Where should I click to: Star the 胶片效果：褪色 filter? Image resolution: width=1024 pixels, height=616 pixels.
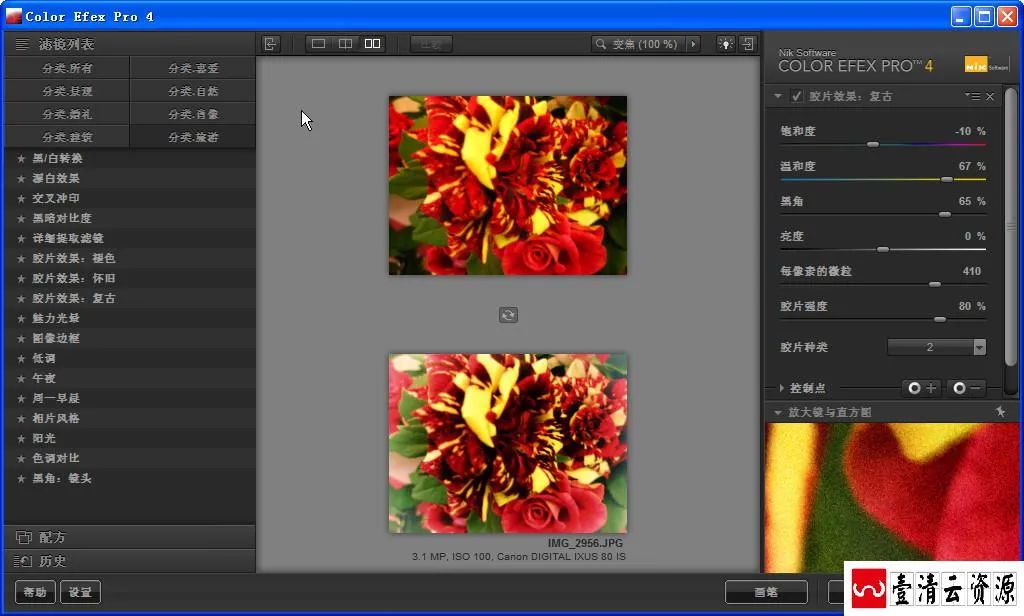tap(21, 259)
